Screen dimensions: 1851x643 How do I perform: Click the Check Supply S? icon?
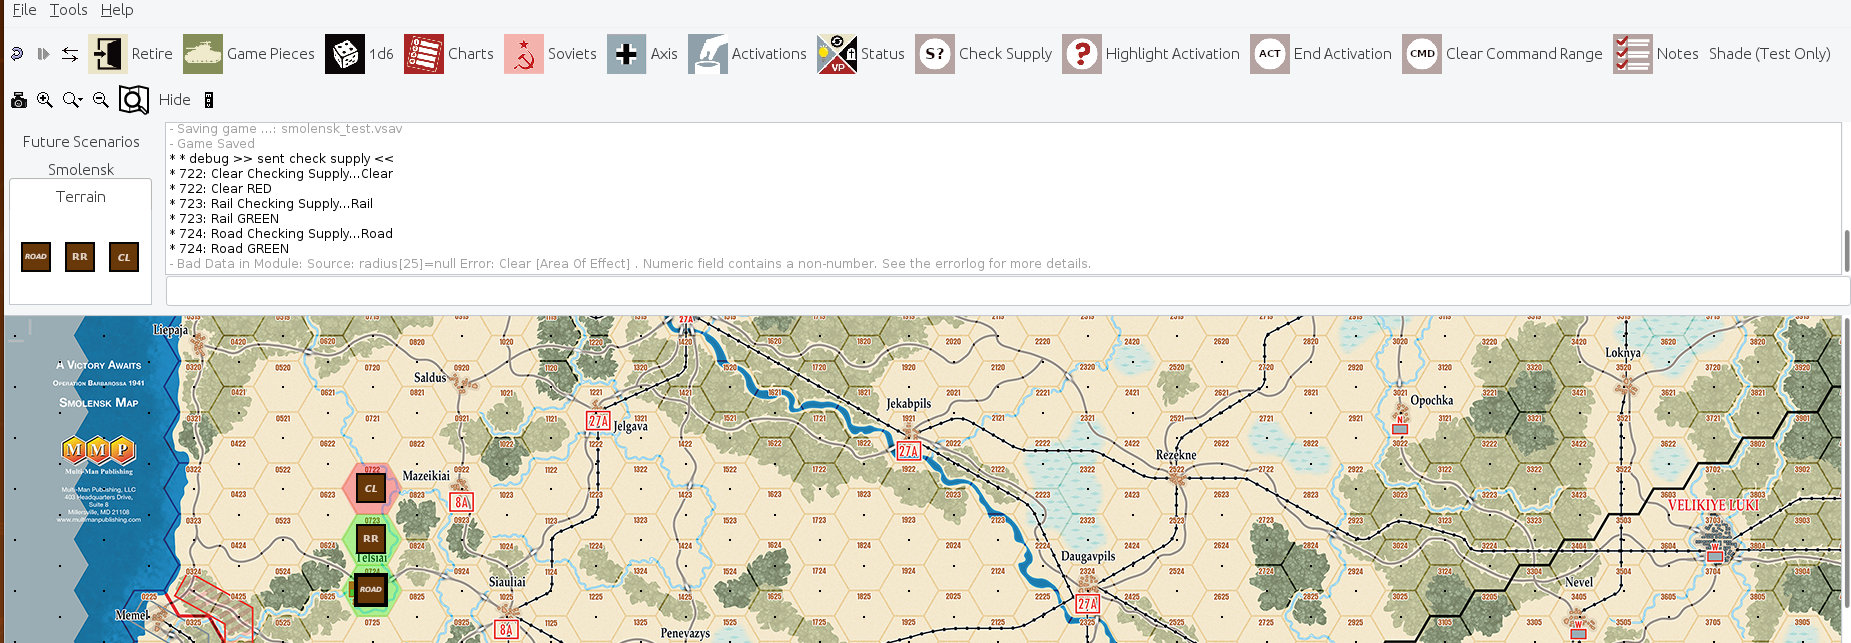[935, 54]
